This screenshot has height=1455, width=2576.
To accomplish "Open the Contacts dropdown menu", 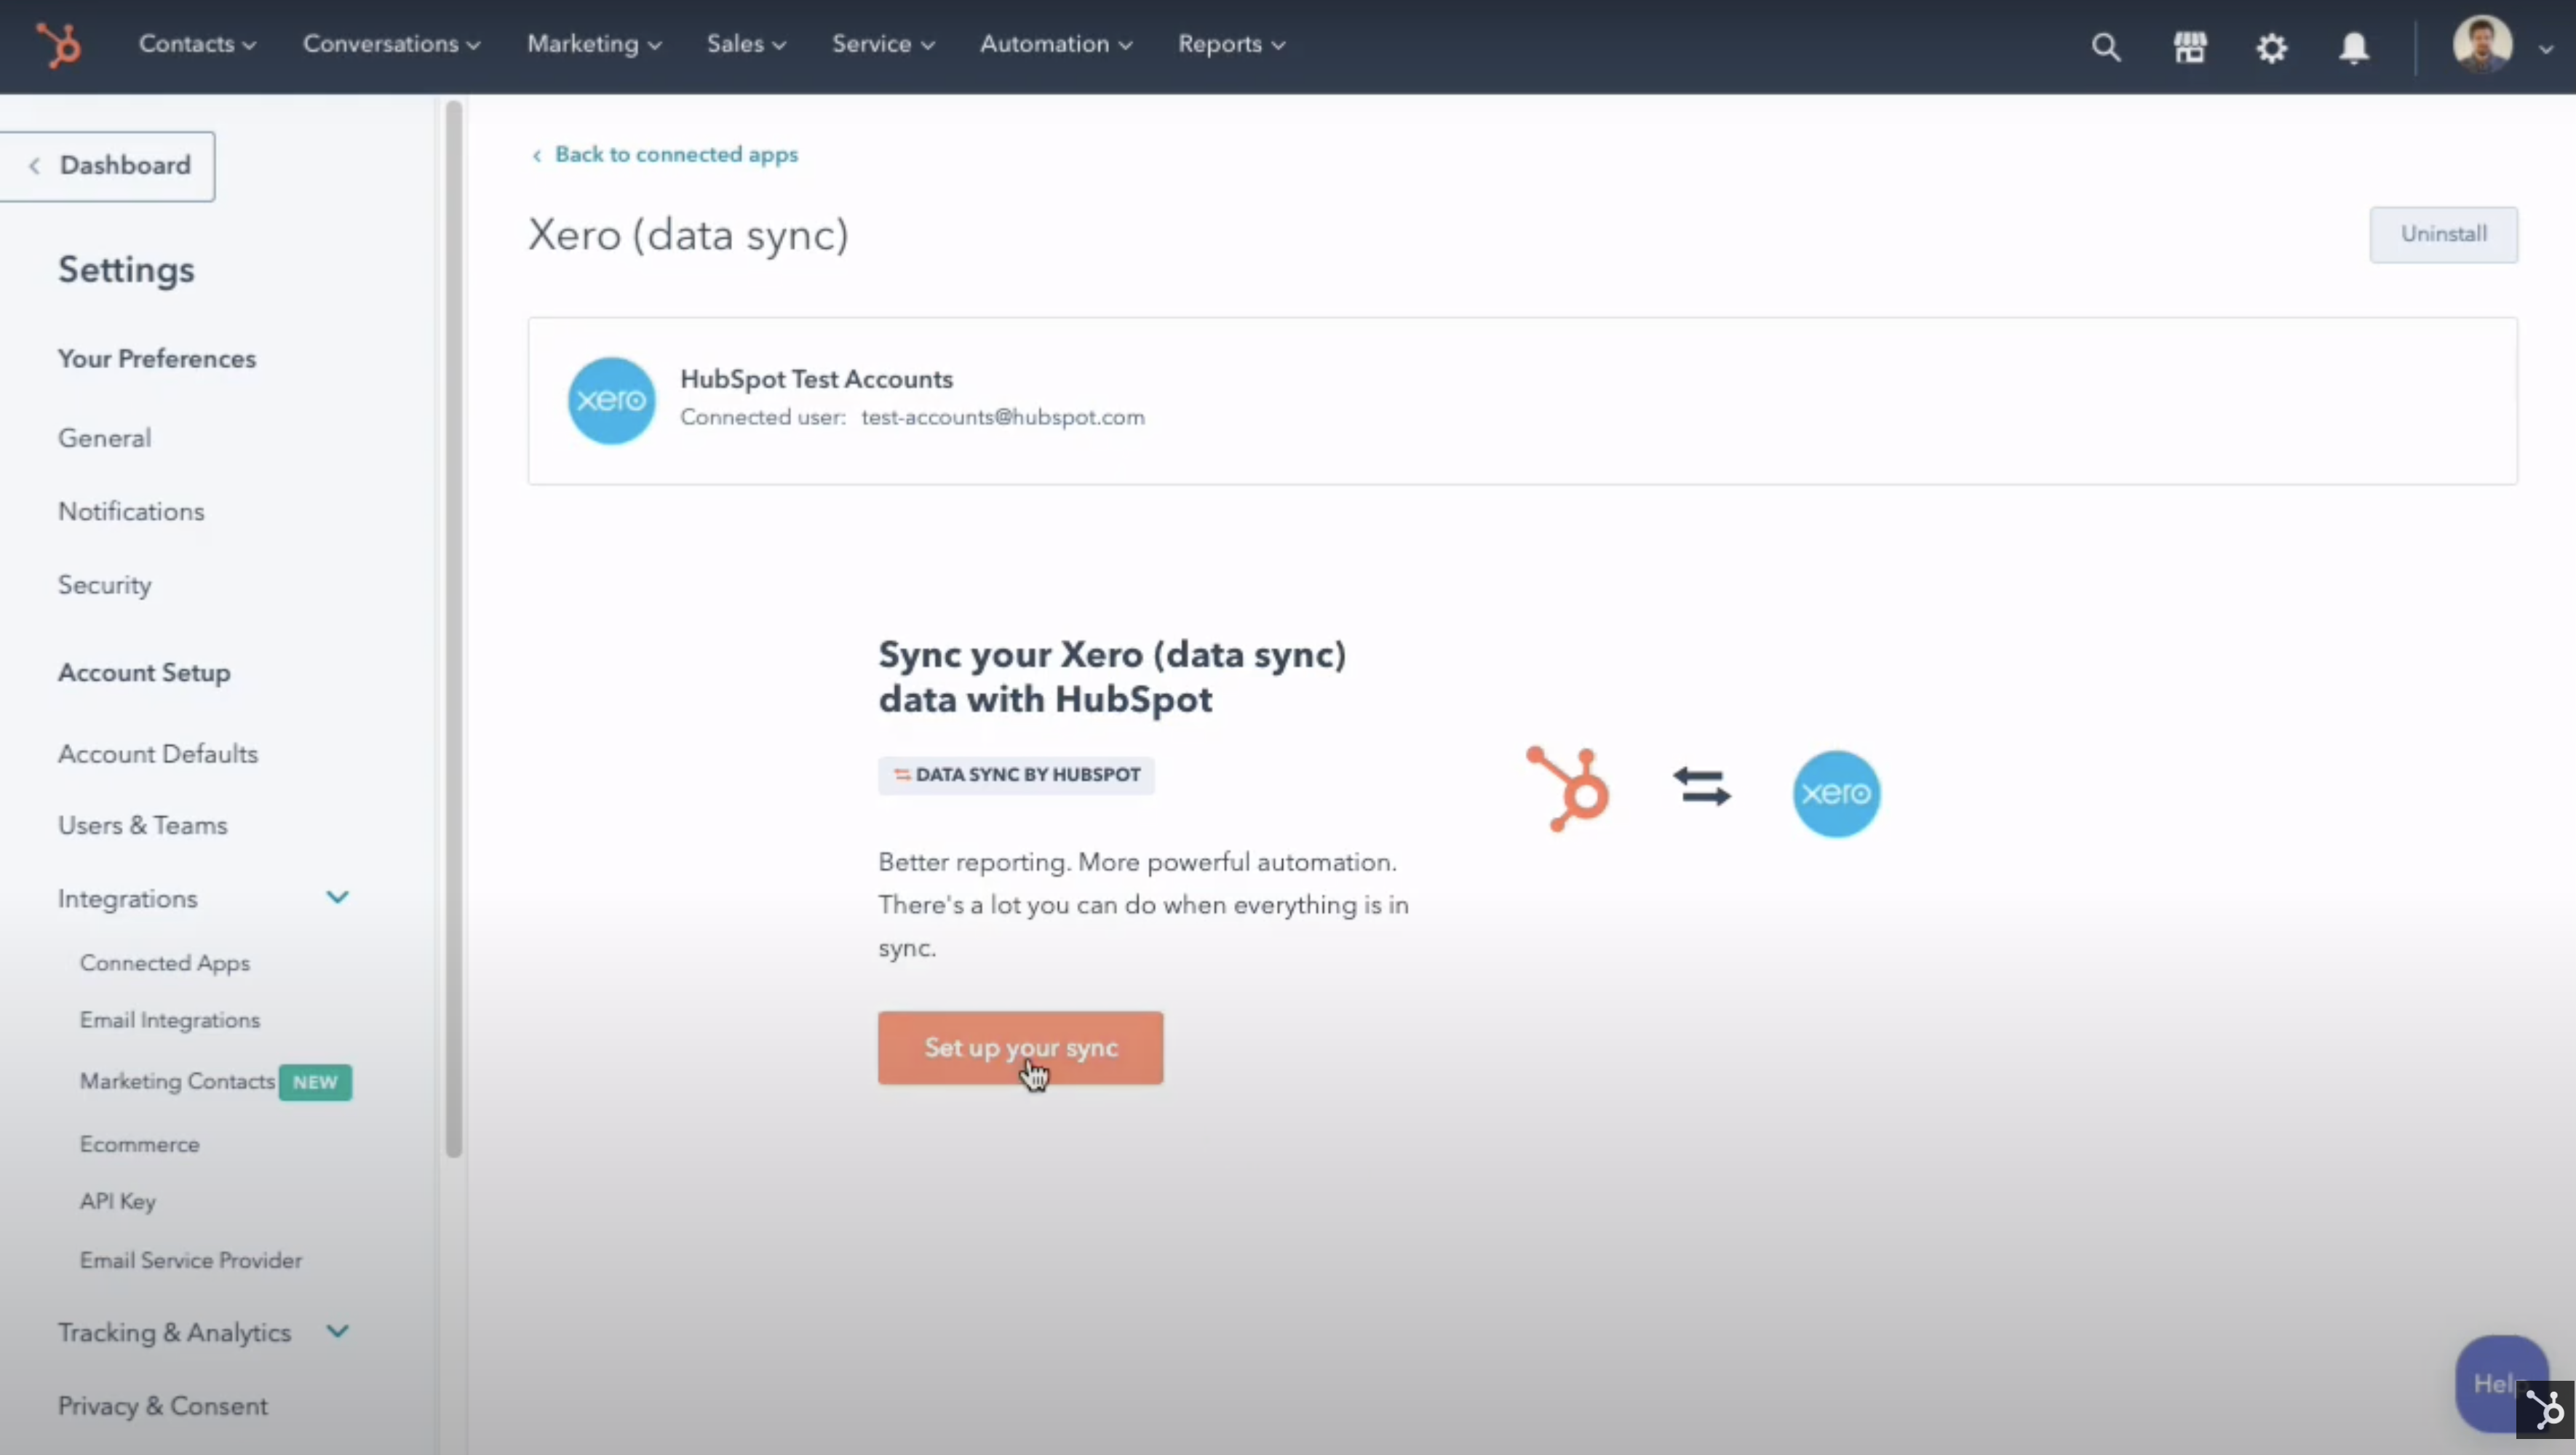I will coord(197,44).
